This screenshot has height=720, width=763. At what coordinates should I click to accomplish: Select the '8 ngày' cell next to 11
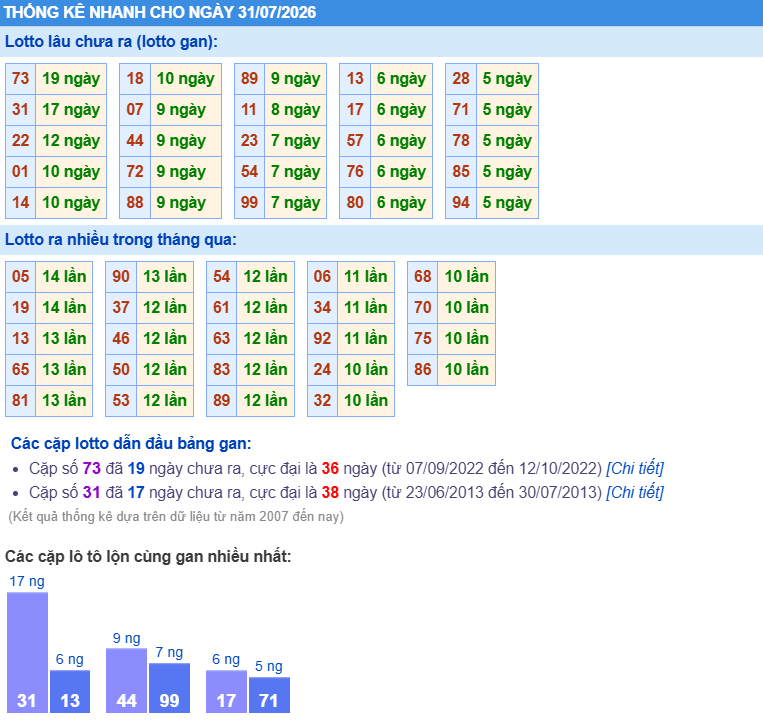[295, 109]
